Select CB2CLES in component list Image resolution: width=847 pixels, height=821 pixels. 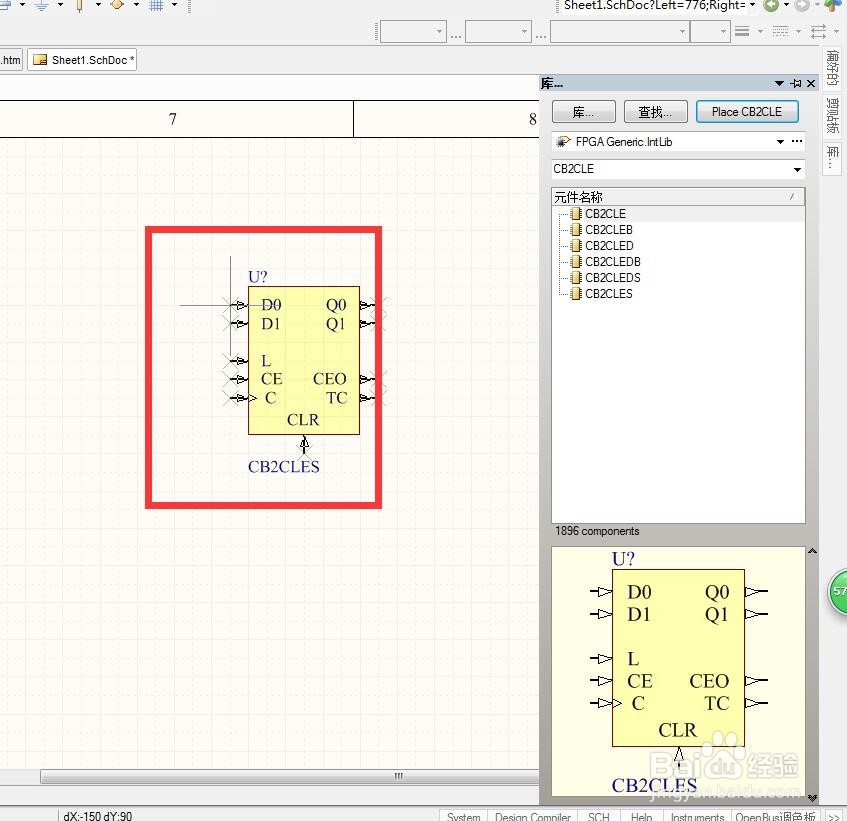click(609, 294)
